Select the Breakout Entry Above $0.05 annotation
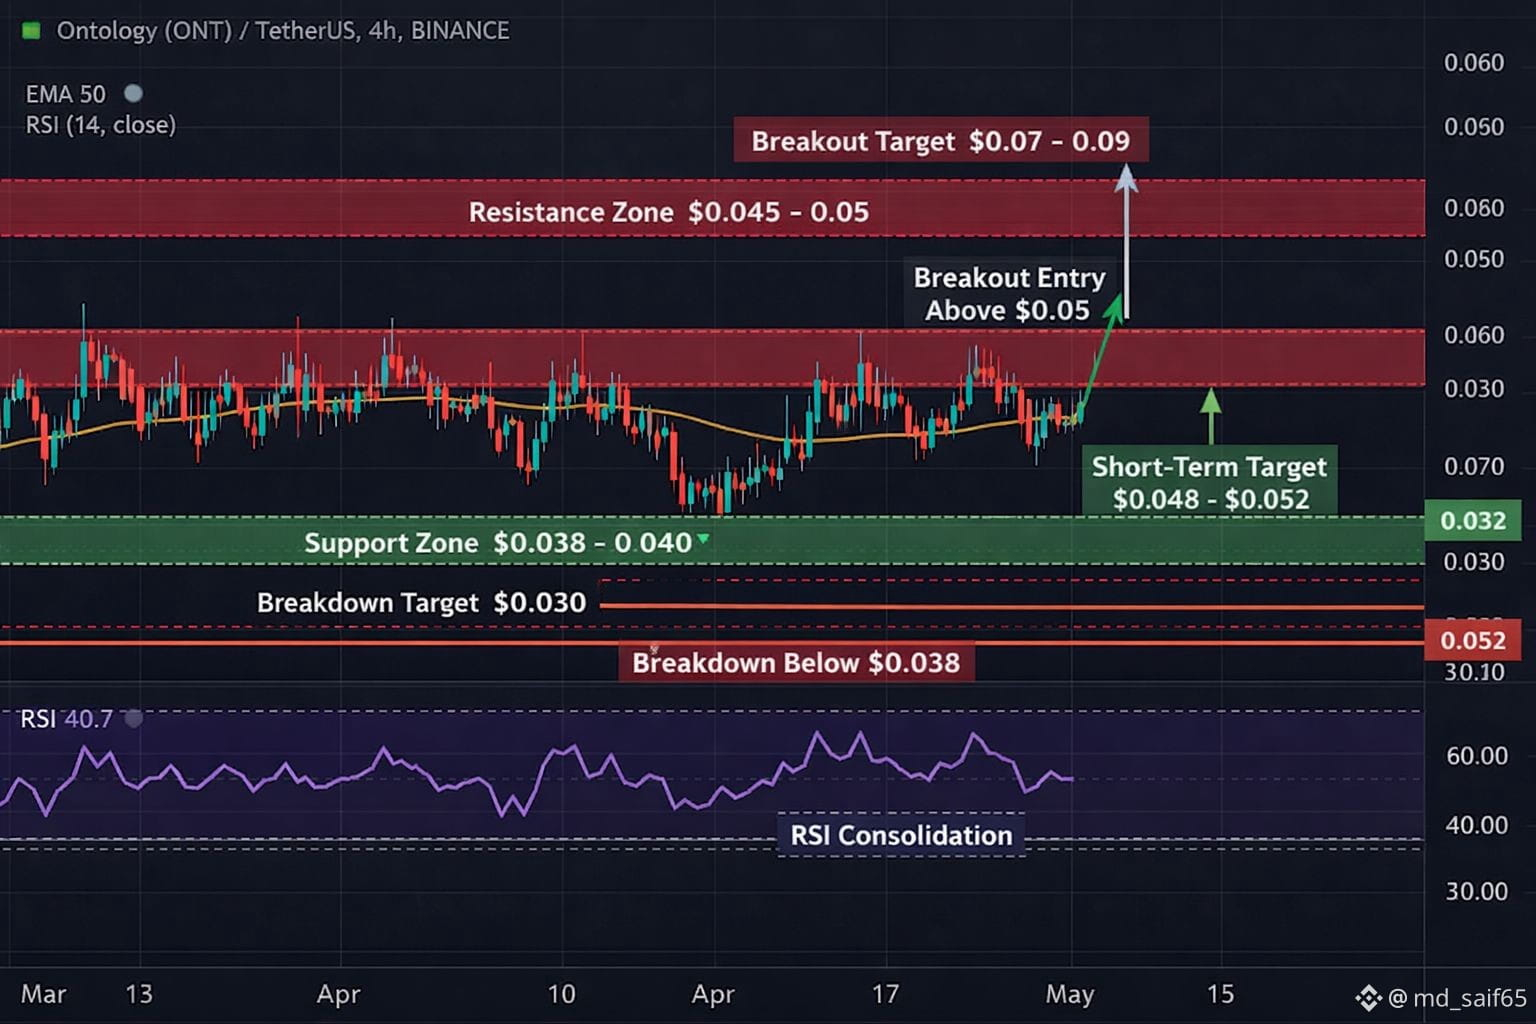 [1009, 293]
